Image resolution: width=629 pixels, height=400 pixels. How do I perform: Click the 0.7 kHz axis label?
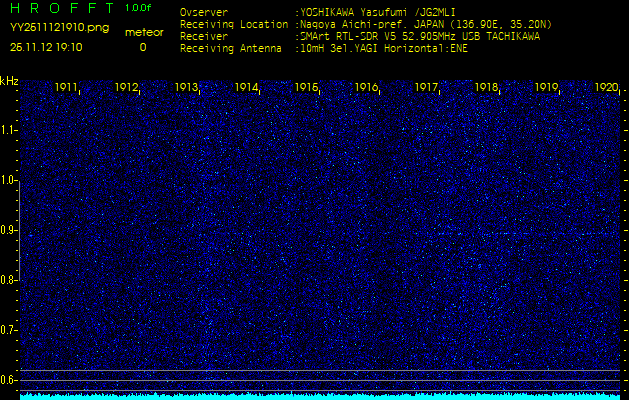click(x=8, y=330)
